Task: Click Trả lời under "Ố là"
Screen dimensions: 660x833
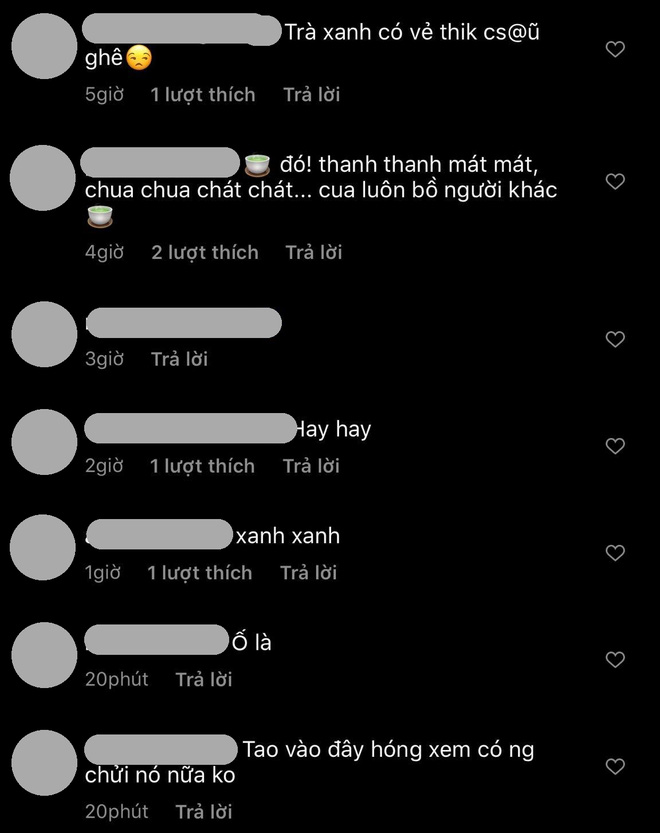Action: 204,679
